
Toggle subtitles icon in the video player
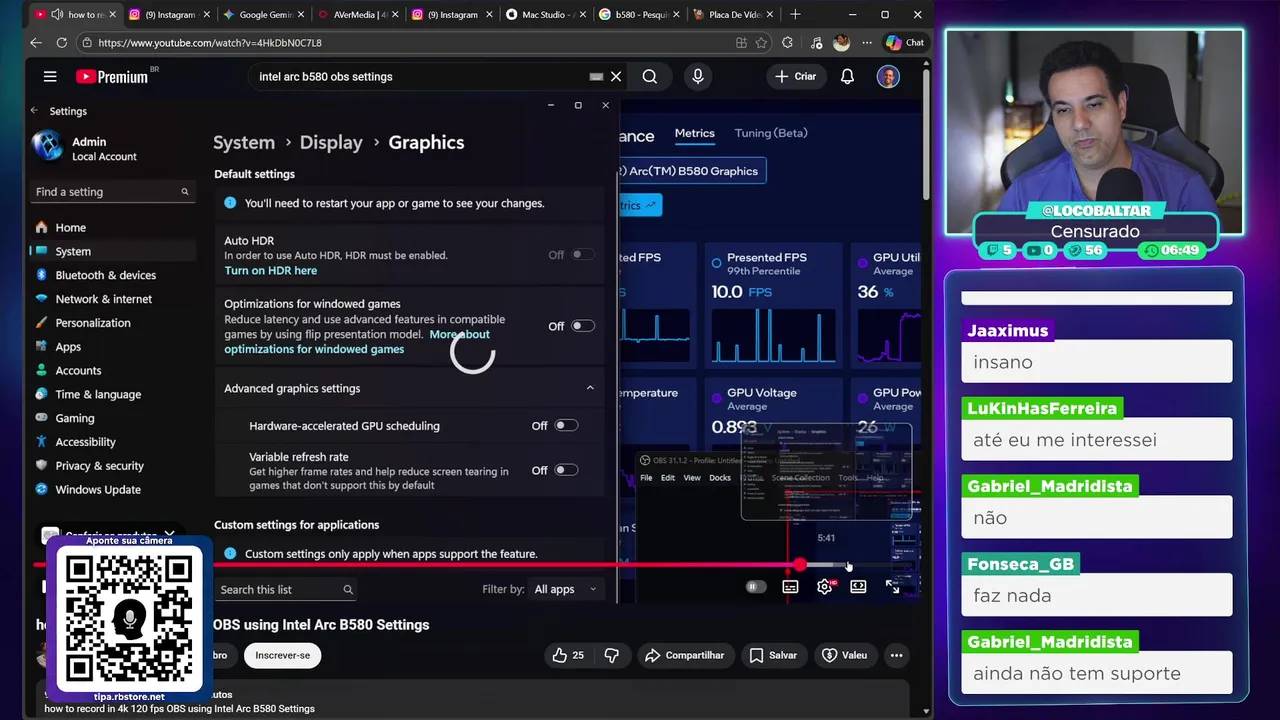pyautogui.click(x=790, y=587)
